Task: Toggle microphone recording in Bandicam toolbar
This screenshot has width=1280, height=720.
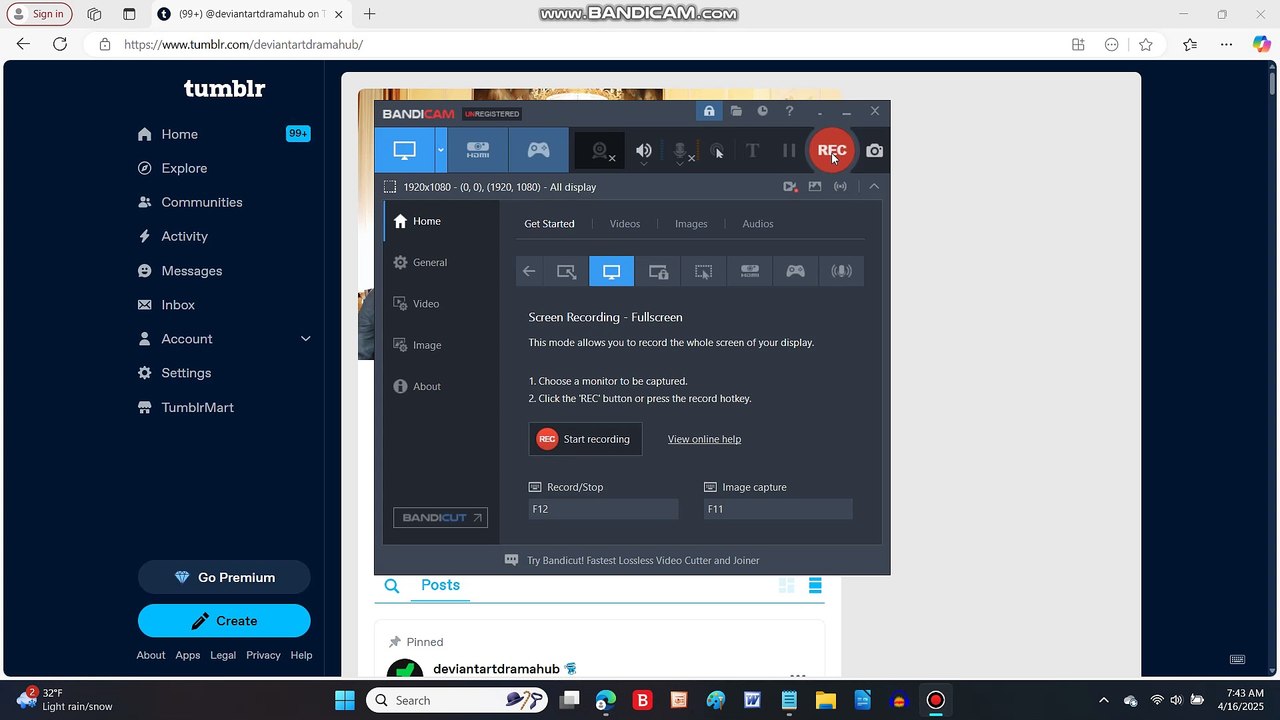Action: click(x=681, y=151)
